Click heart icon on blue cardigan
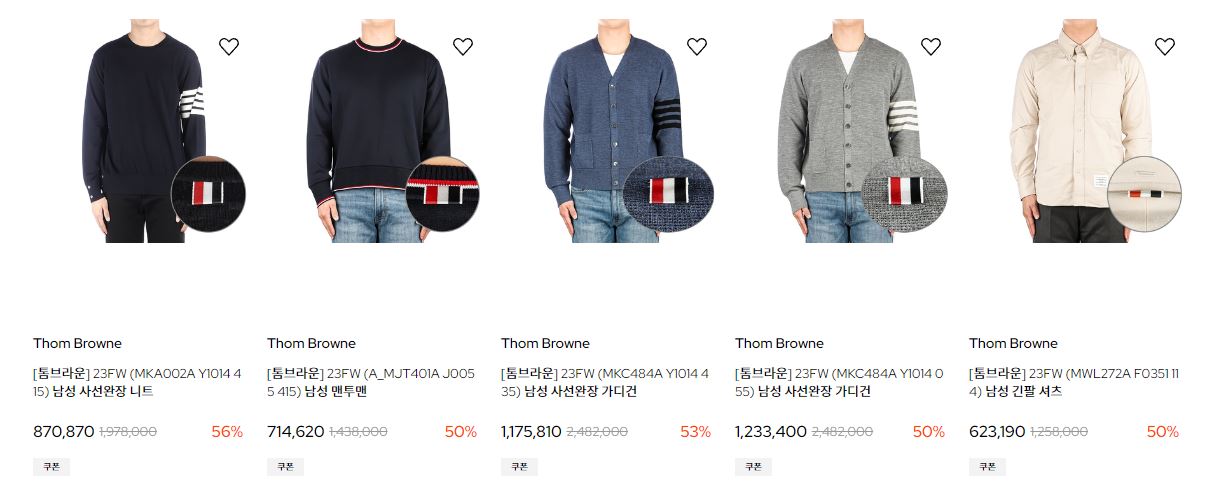This screenshot has height=493, width=1211. point(697,46)
